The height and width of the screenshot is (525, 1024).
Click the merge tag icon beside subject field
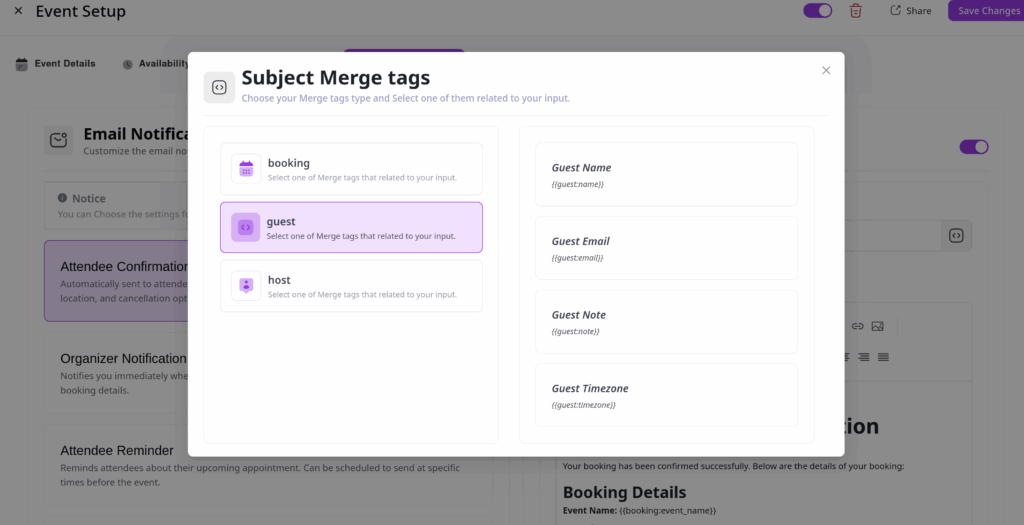[956, 236]
